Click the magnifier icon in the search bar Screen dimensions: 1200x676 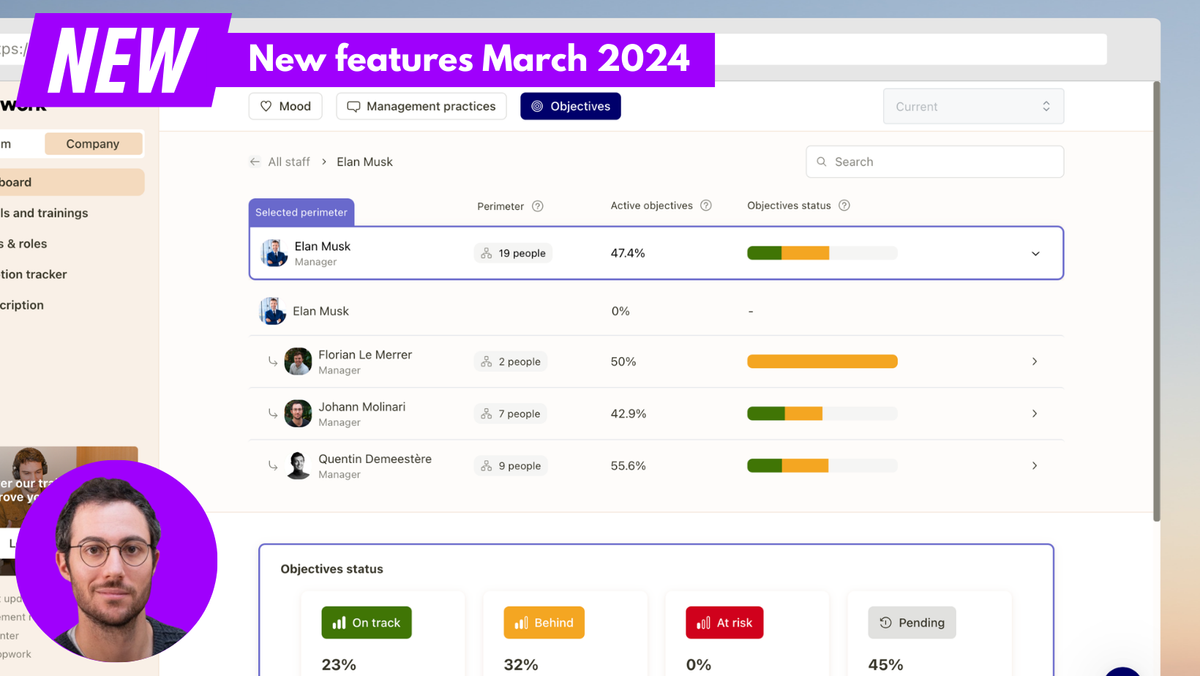[x=824, y=161]
